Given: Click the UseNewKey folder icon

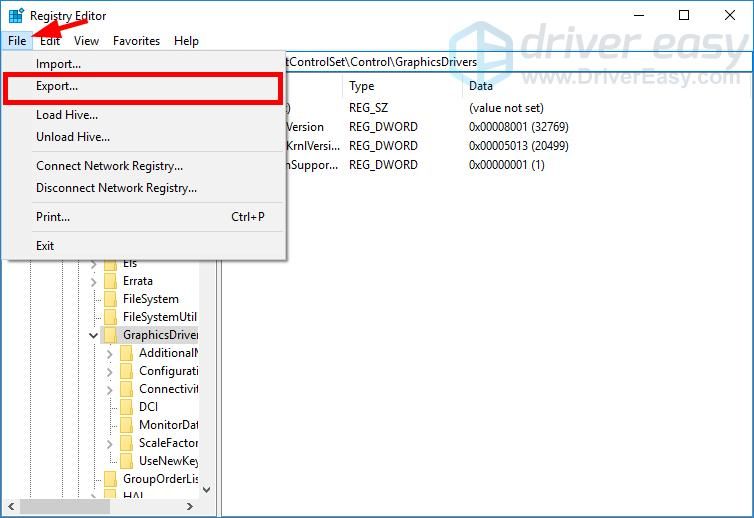Looking at the screenshot, I should click(127, 461).
